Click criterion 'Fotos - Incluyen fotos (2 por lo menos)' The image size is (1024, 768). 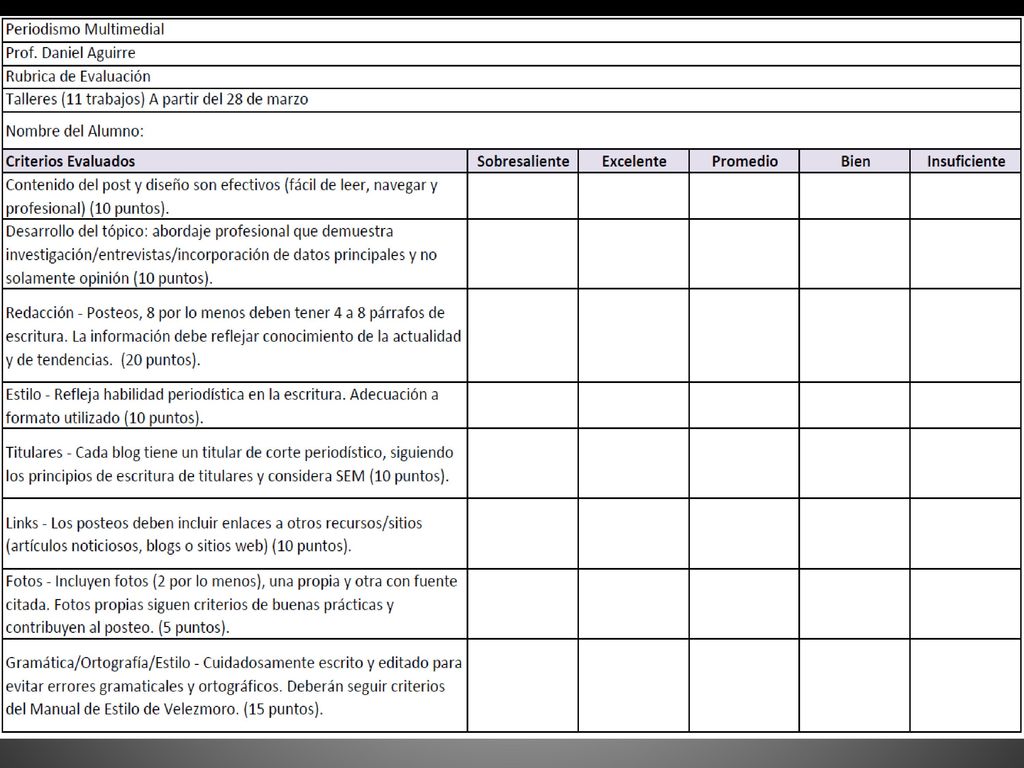235,604
